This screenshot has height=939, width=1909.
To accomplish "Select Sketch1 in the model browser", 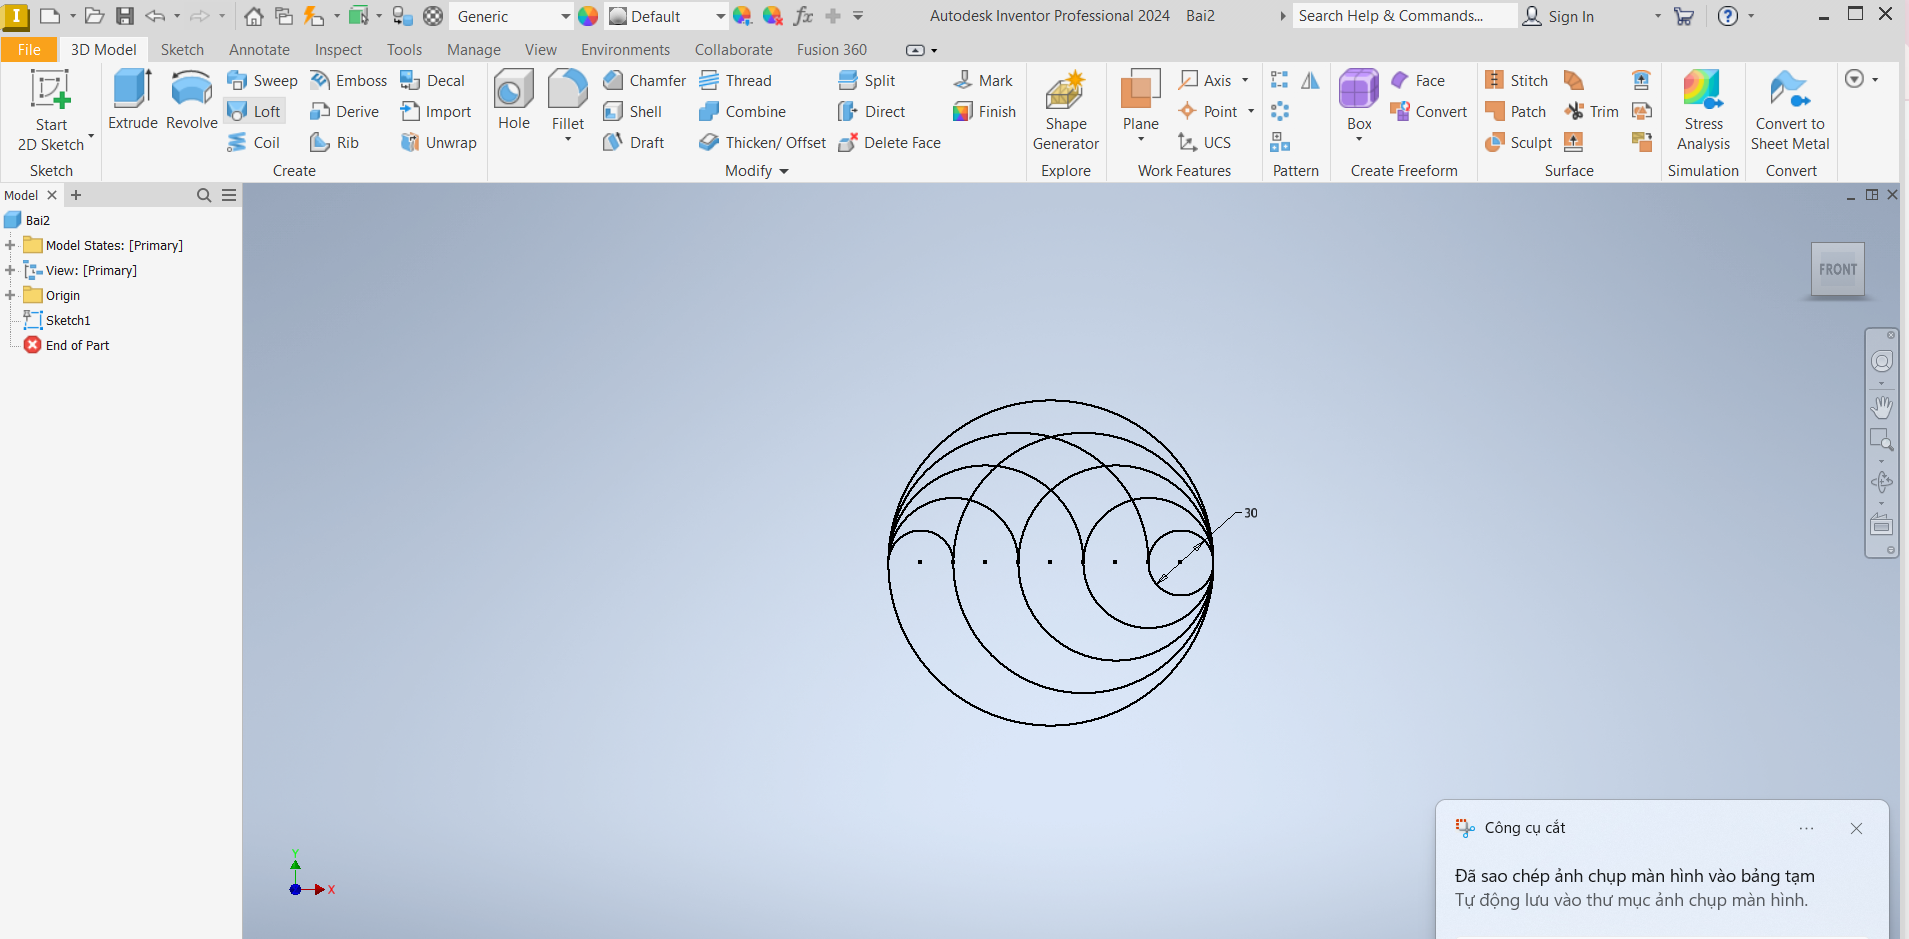I will click(x=68, y=320).
